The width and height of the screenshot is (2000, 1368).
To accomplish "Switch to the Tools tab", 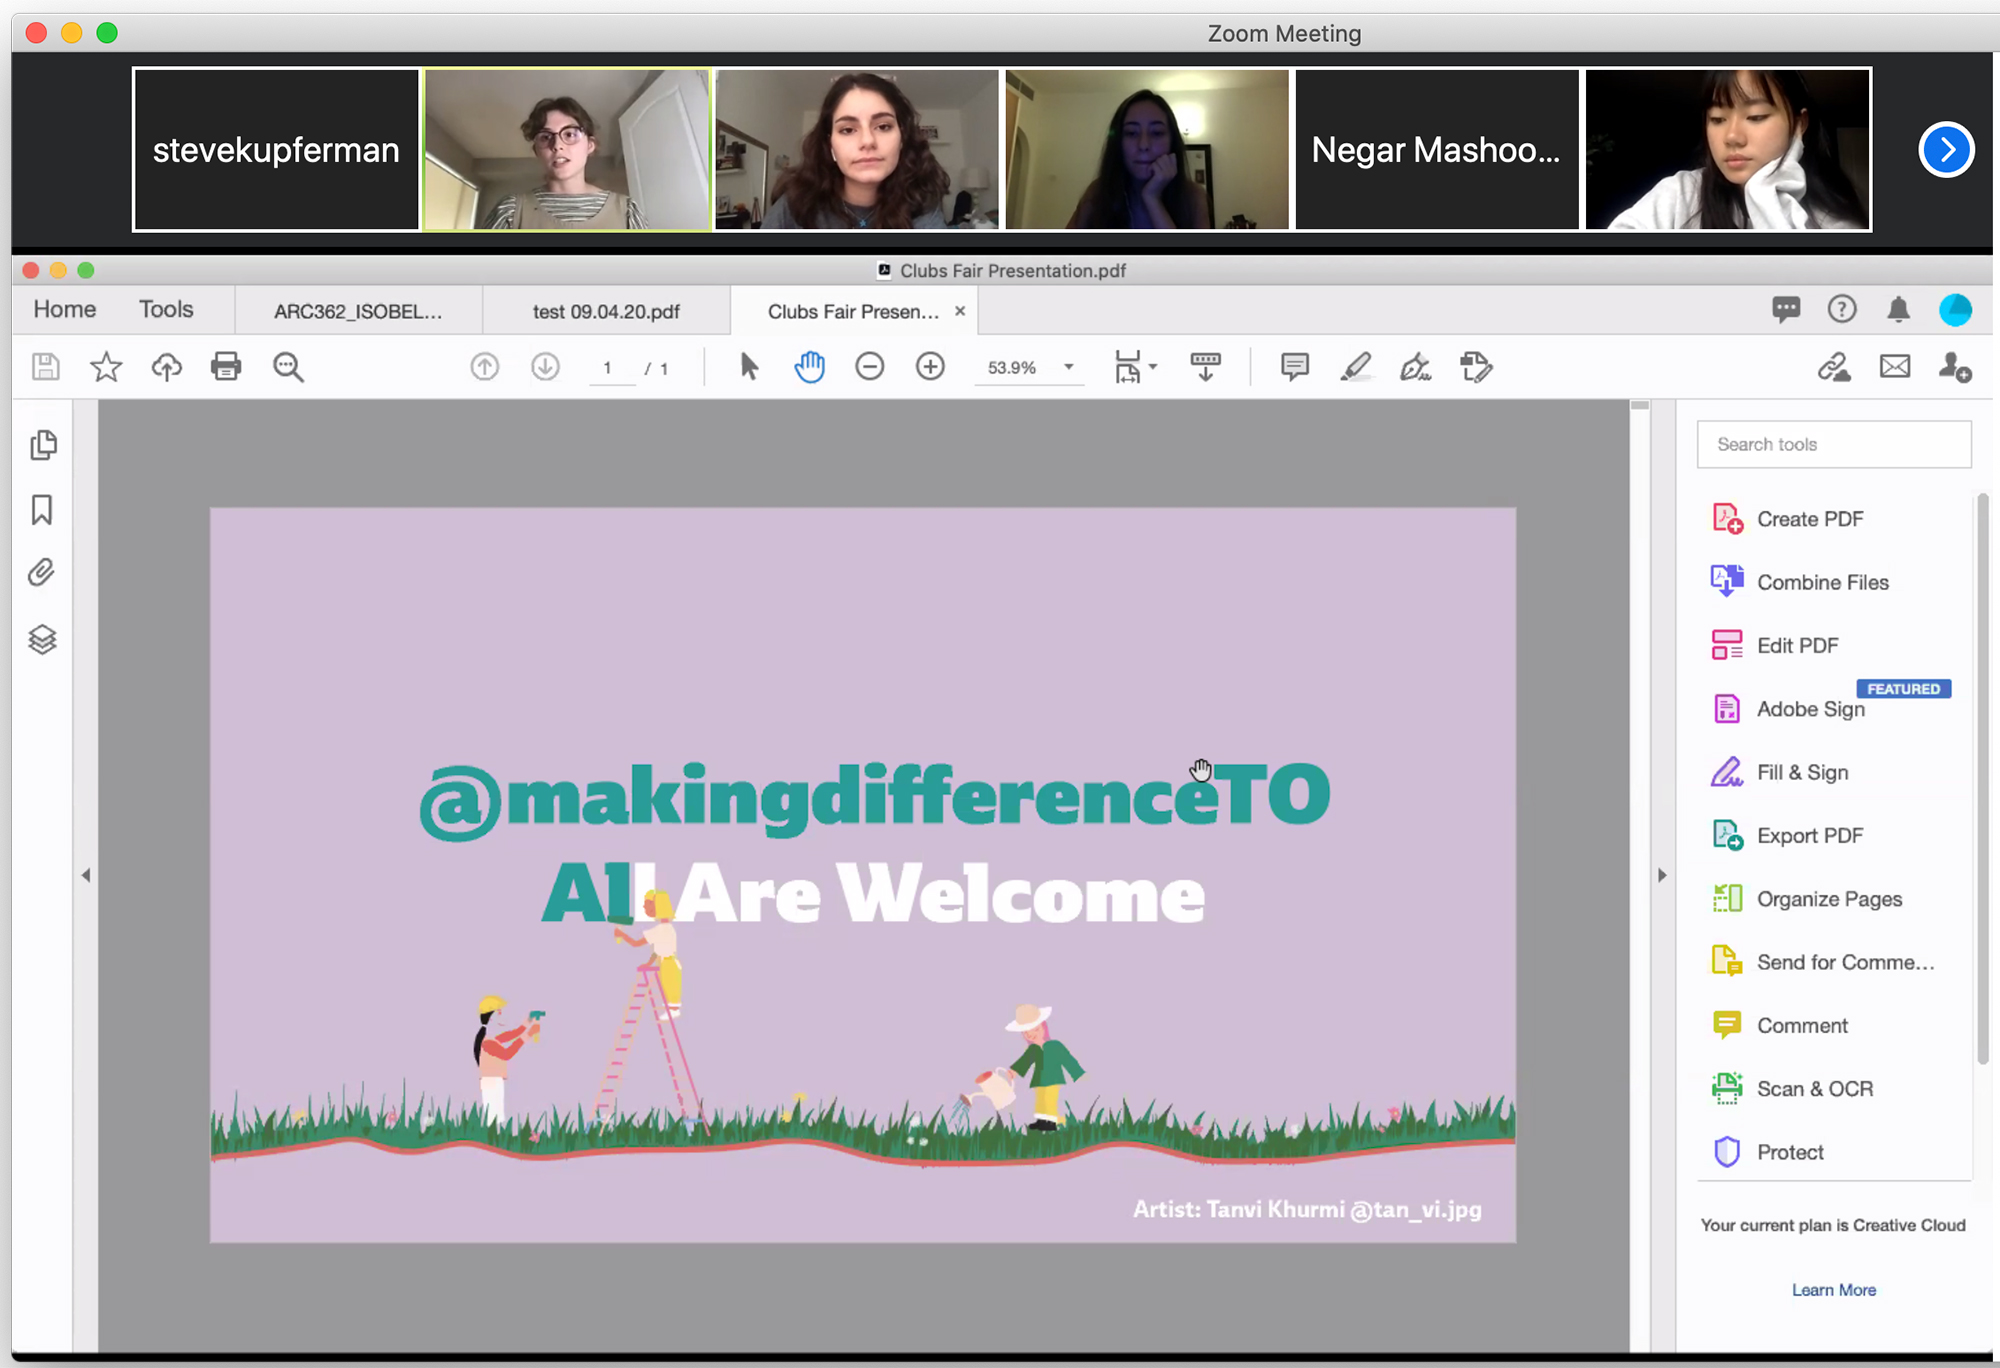I will [x=166, y=309].
